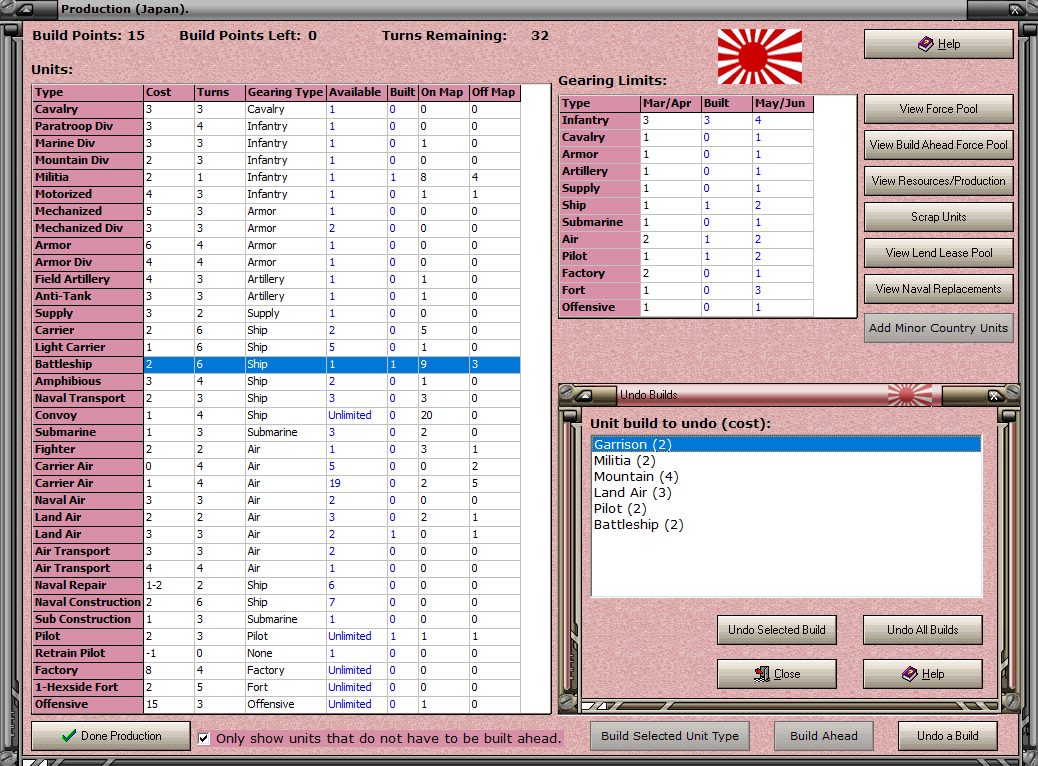
Task: Click View Lend Lease Pool
Action: pyautogui.click(x=938, y=253)
